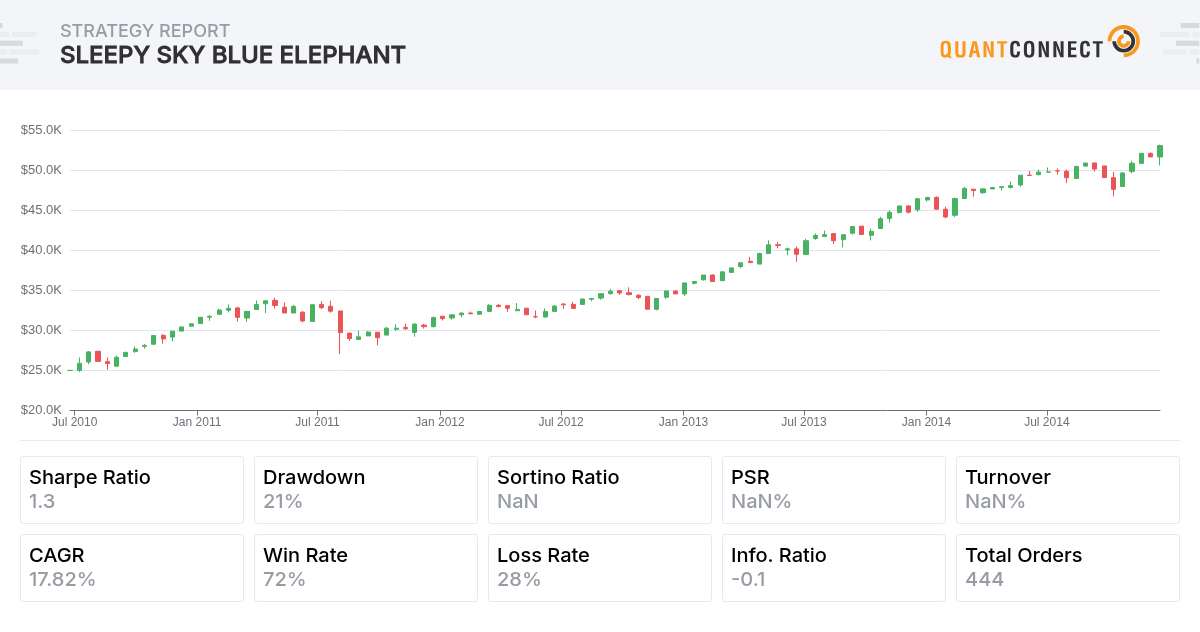
Task: Select the 21% drawdown value
Action: (283, 502)
